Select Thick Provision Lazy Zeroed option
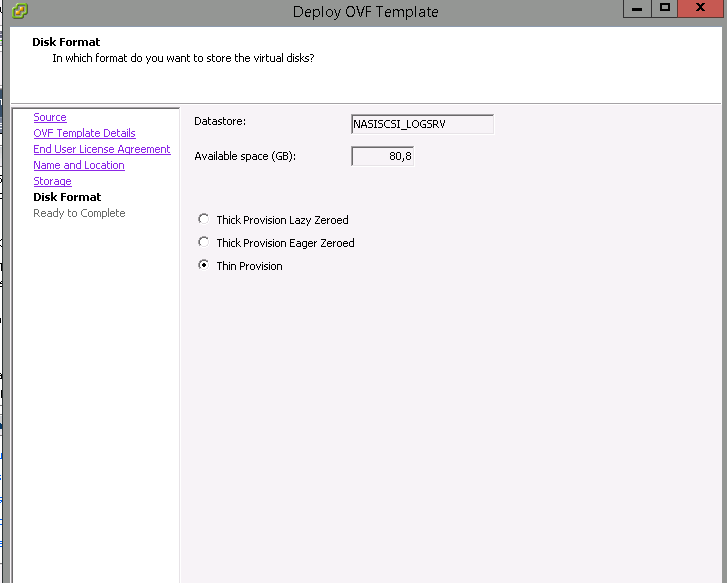This screenshot has width=727, height=583. point(205,220)
